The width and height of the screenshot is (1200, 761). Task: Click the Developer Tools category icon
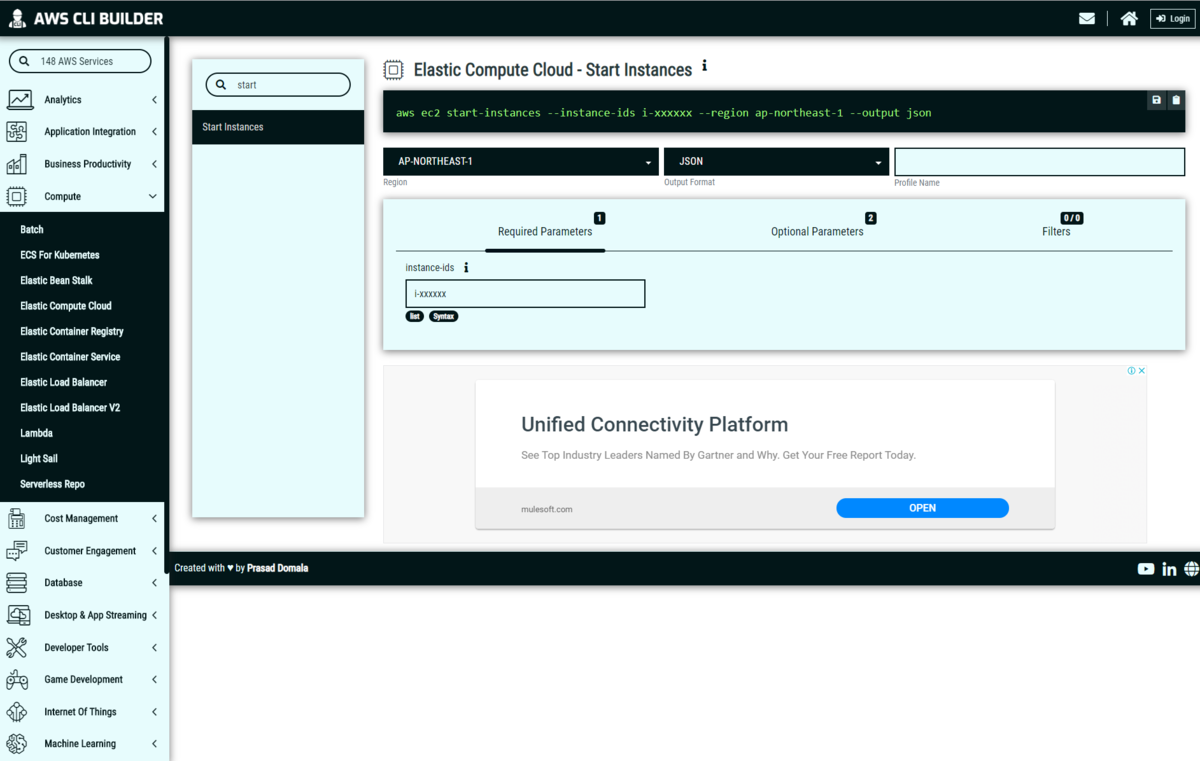[17, 647]
